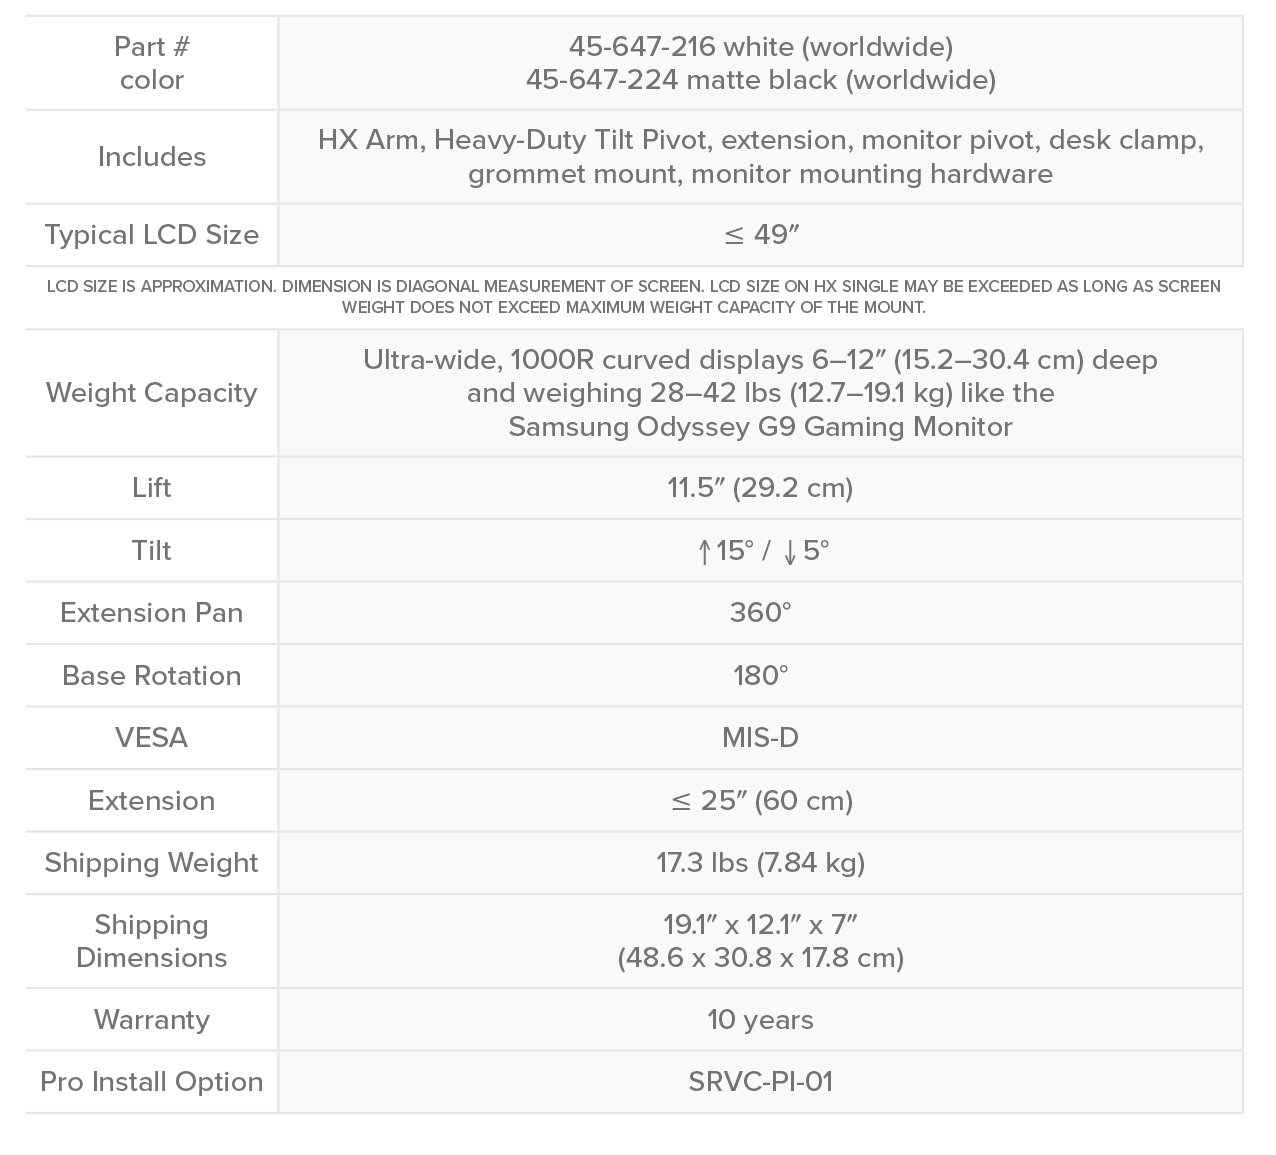Click the Extension Pan label
This screenshot has width=1276, height=1155.
[x=152, y=613]
